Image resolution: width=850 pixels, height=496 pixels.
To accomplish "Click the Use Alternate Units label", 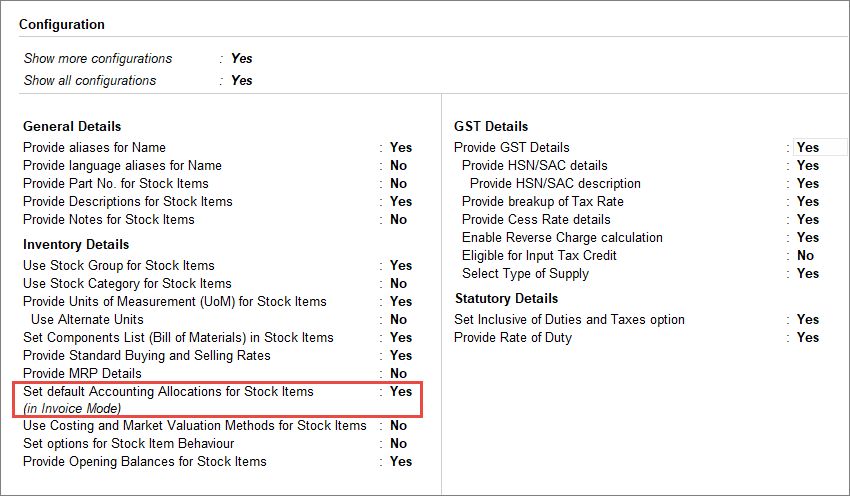I will click(x=87, y=319).
